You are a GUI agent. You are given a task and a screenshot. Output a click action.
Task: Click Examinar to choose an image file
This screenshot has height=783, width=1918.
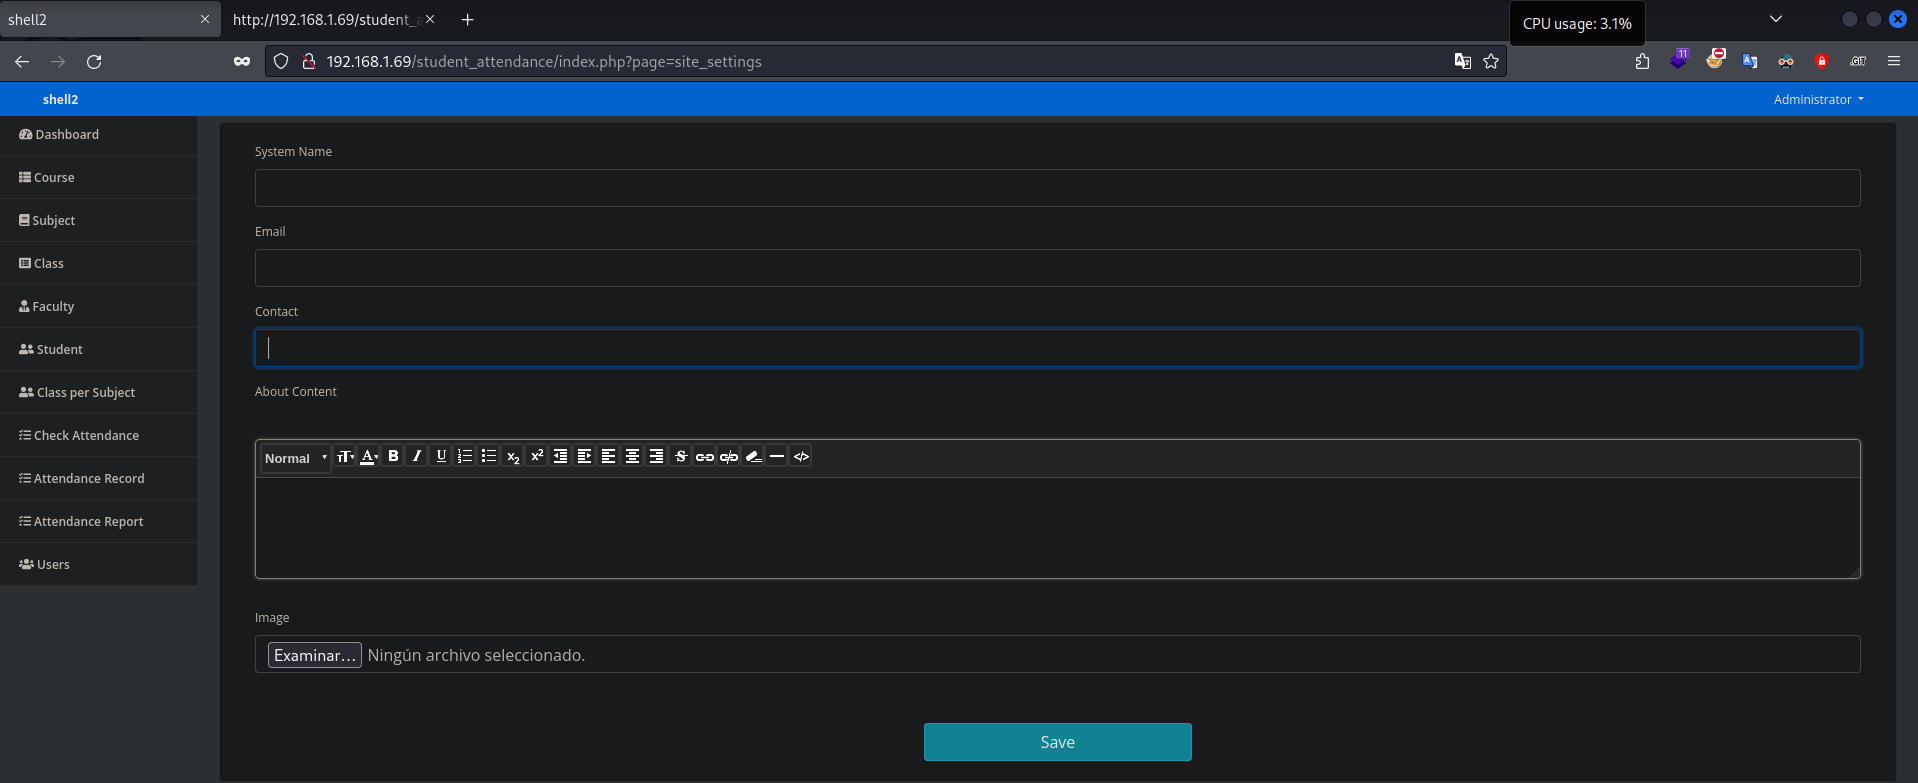pos(314,655)
